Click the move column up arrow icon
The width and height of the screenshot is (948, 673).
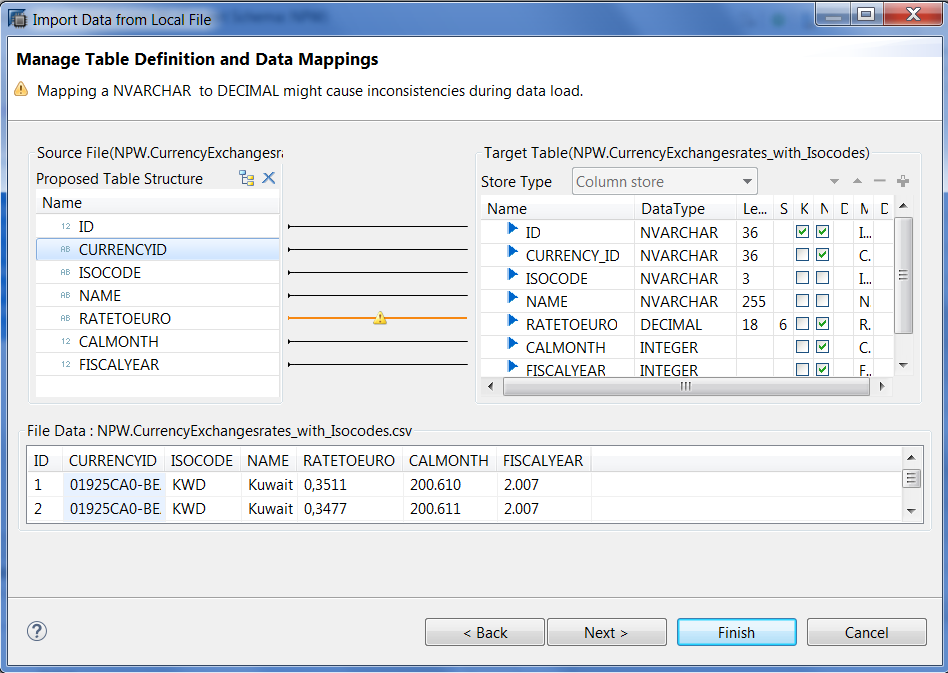pyautogui.click(x=857, y=181)
